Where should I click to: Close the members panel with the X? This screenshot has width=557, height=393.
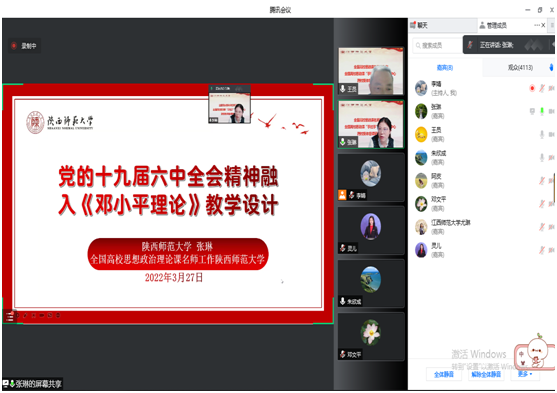coord(543,25)
